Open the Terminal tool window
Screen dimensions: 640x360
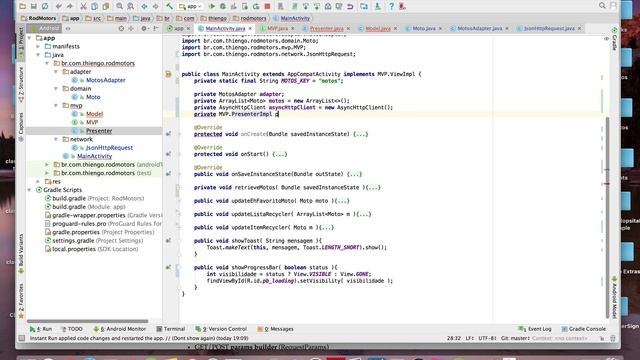[171, 329]
